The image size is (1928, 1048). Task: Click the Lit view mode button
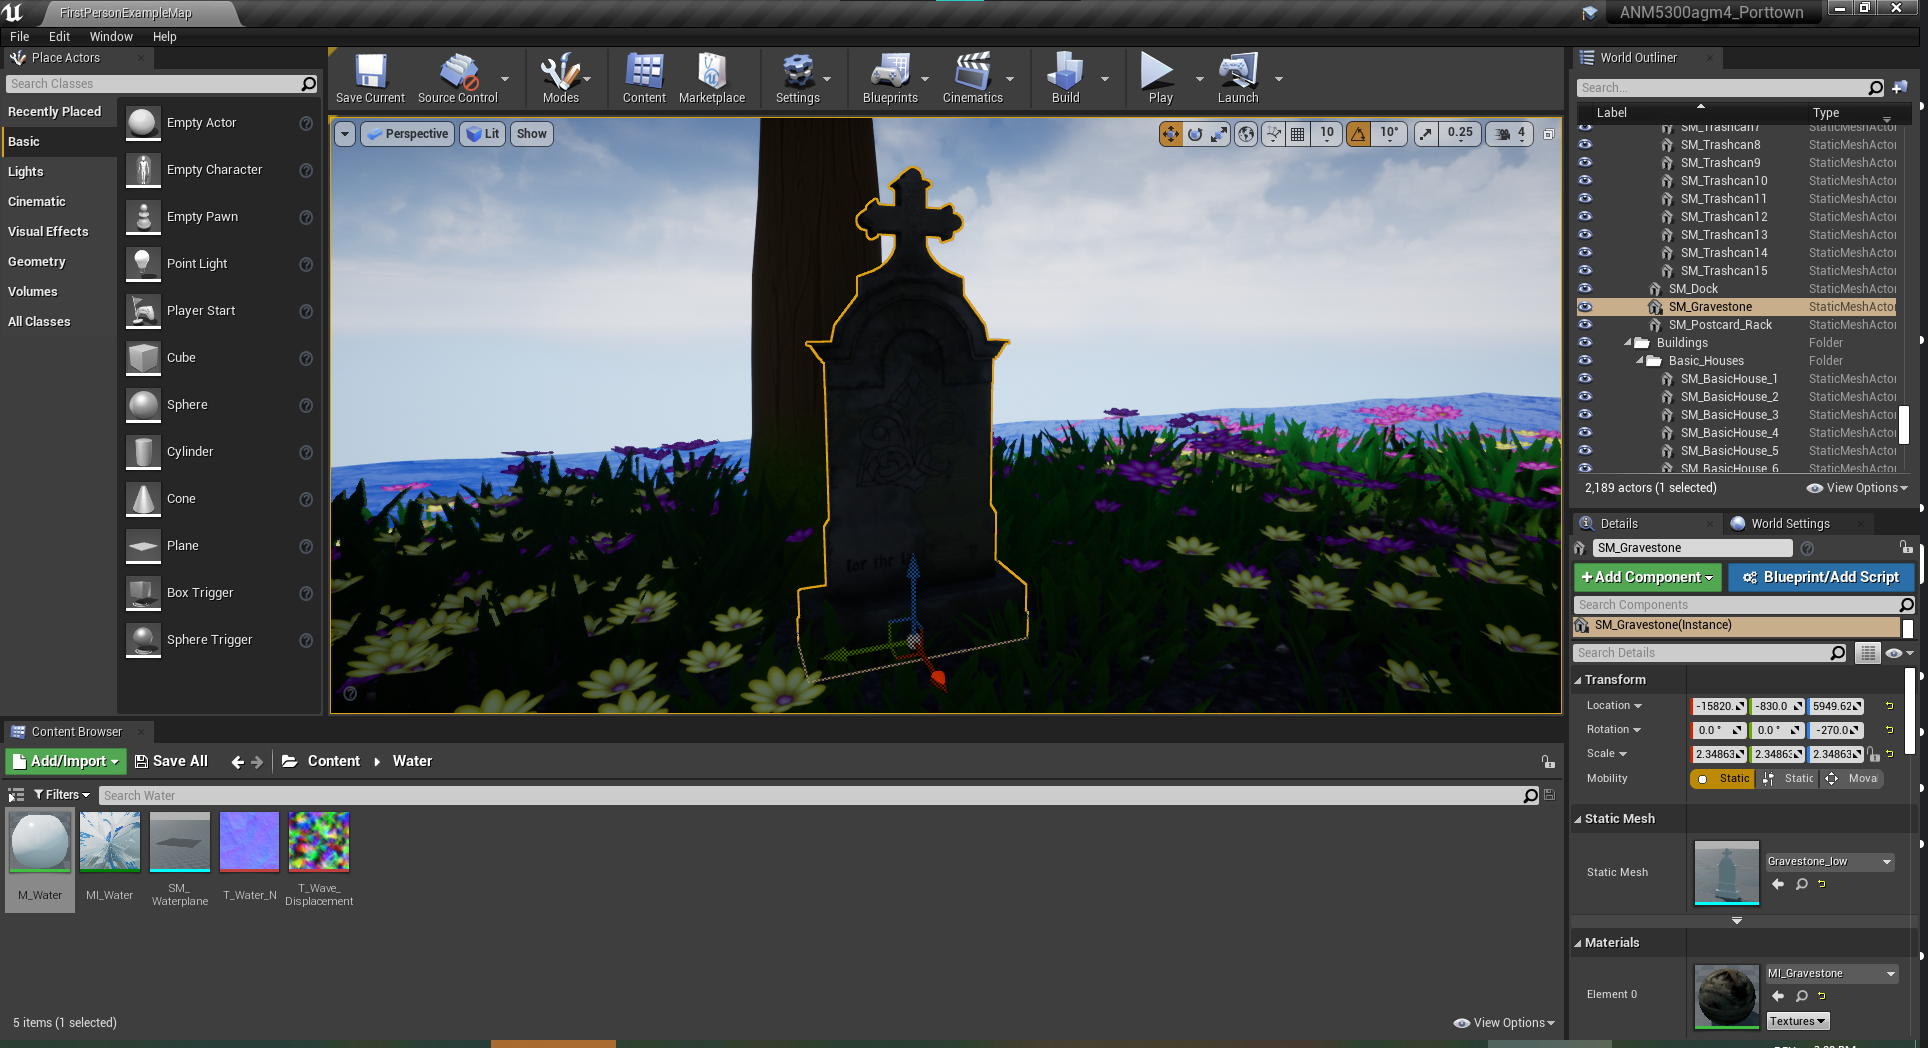coord(483,134)
